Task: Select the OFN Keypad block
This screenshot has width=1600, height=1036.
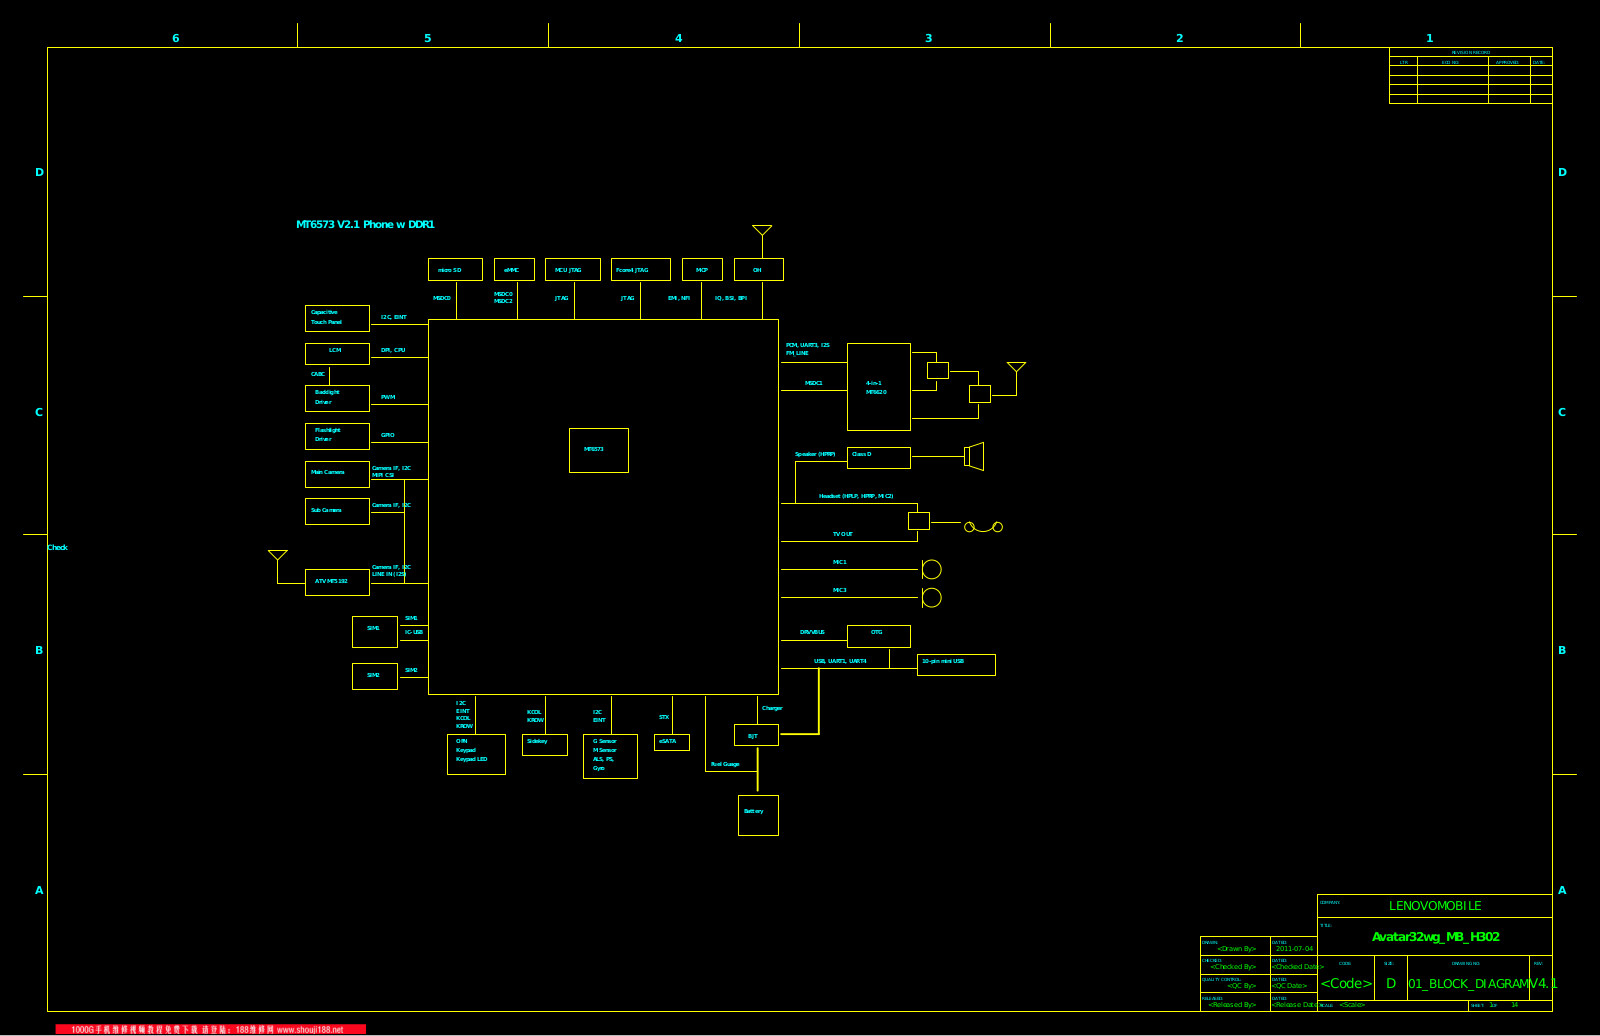Action: [476, 754]
